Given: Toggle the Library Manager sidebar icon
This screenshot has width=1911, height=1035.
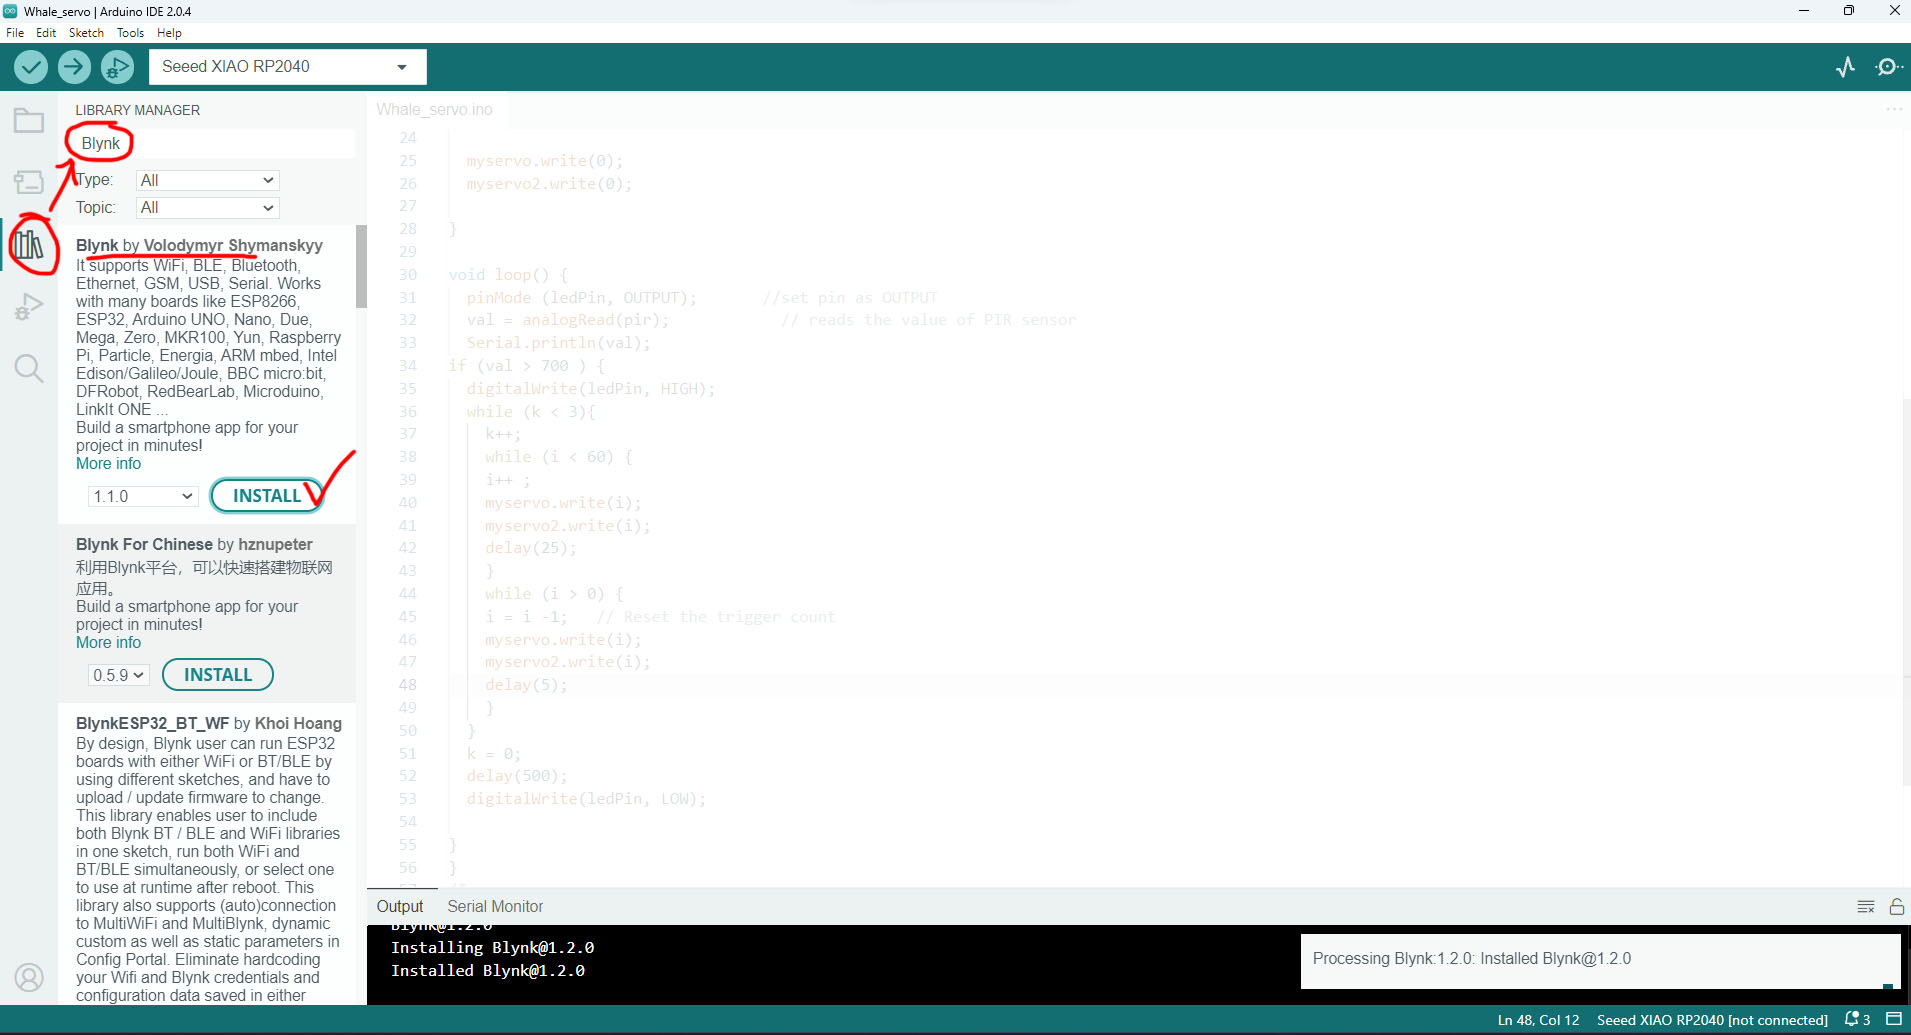Looking at the screenshot, I should click(x=29, y=244).
